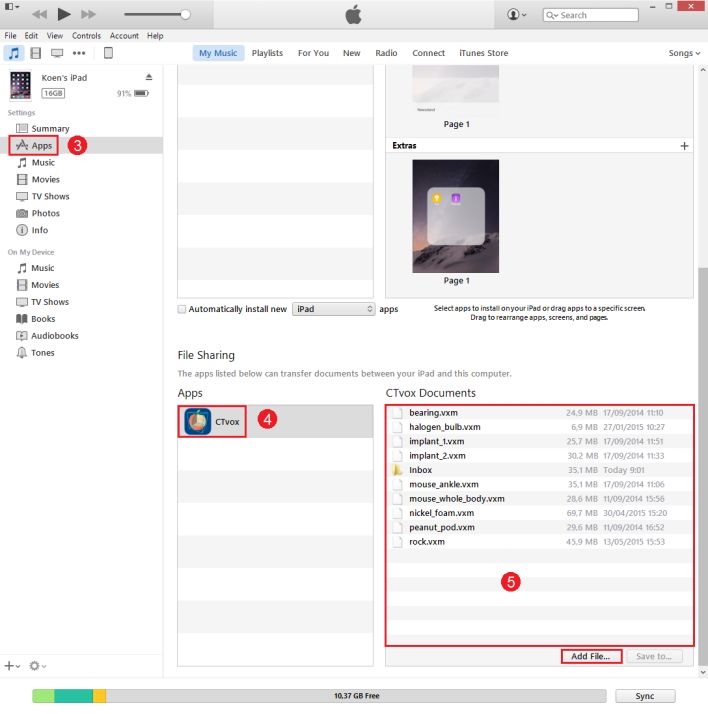Image resolution: width=708 pixels, height=714 pixels.
Task: Open Info in Settings sidebar
Action: (x=32, y=230)
